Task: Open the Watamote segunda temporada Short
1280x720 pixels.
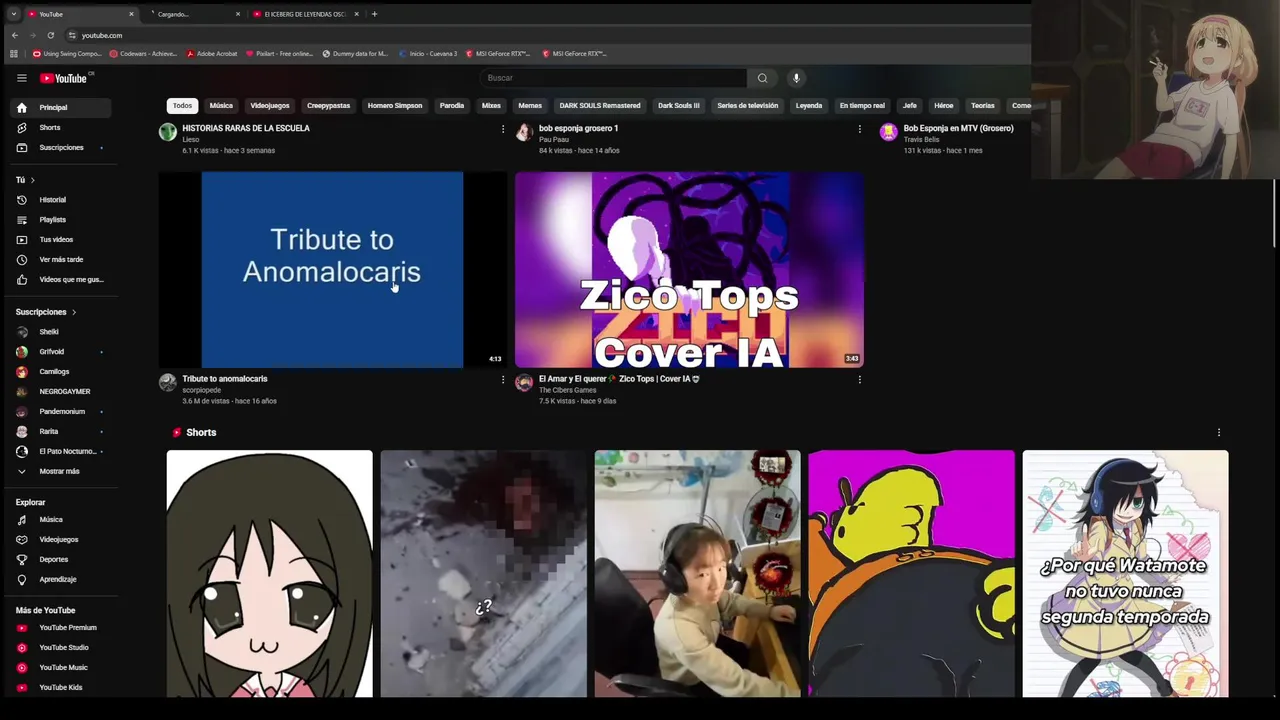Action: tap(1125, 573)
